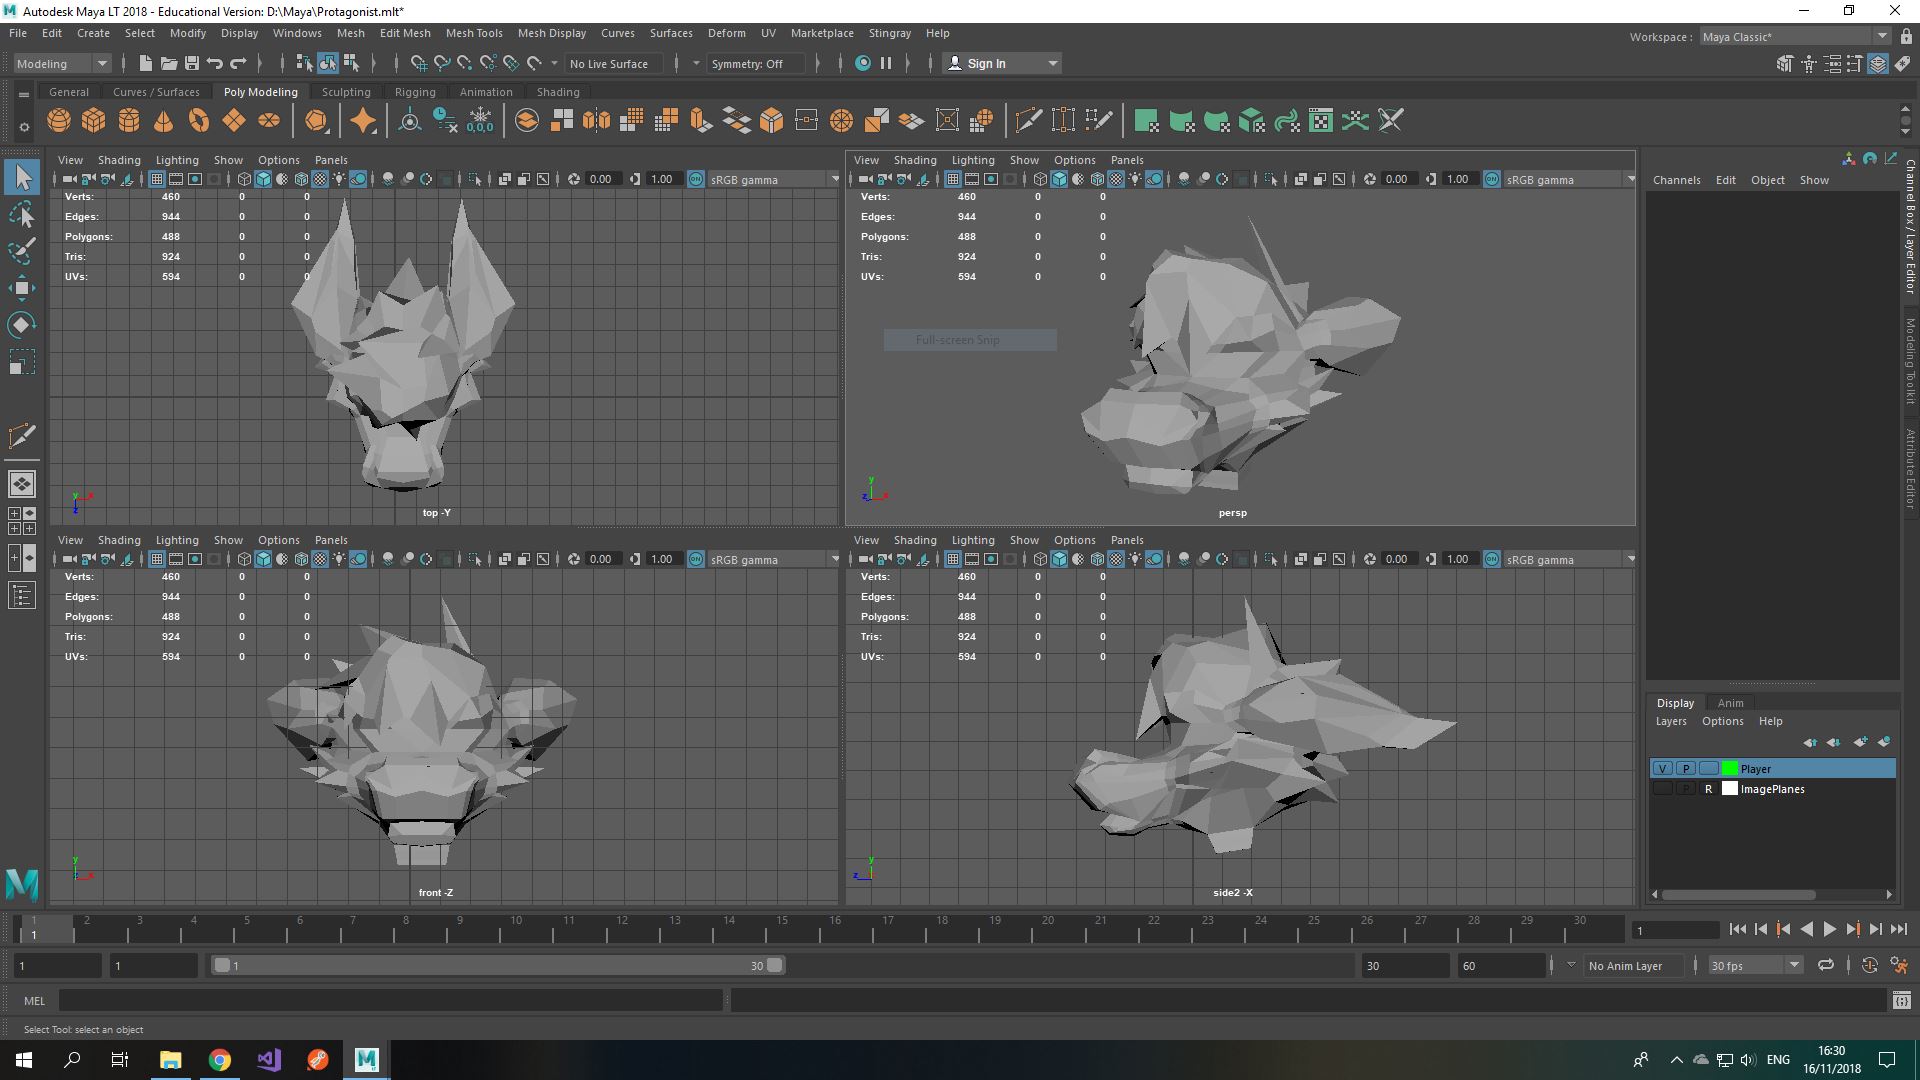Toggle the loop playback button
The image size is (1920, 1080).
[1826, 965]
